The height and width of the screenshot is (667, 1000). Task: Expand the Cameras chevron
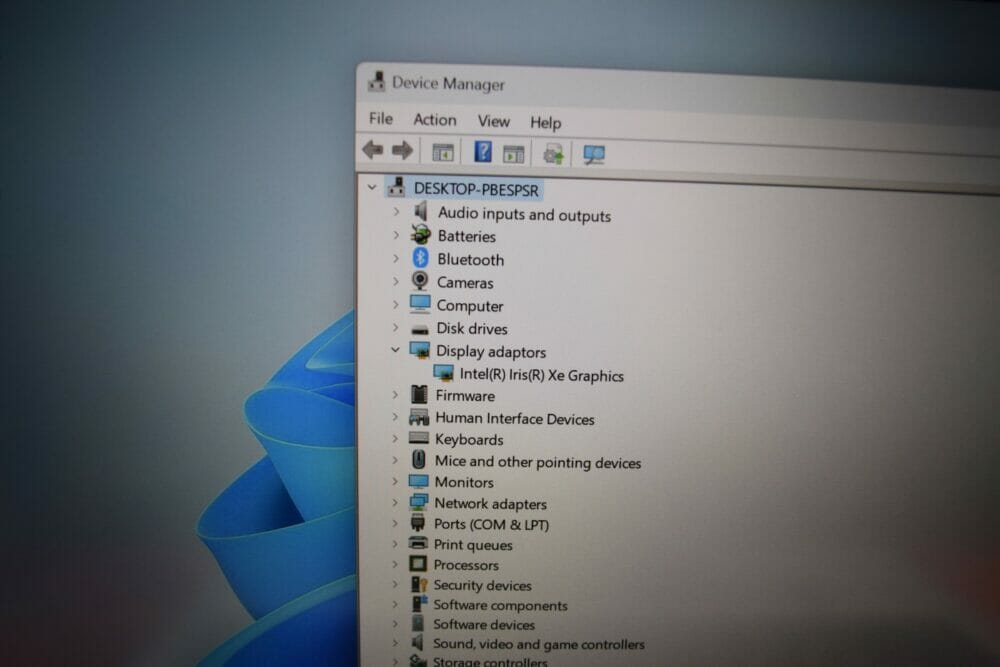point(395,281)
